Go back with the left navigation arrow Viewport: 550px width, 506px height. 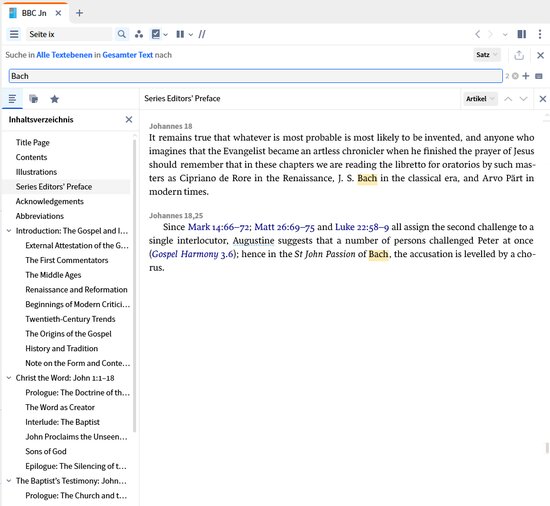pyautogui.click(x=477, y=34)
